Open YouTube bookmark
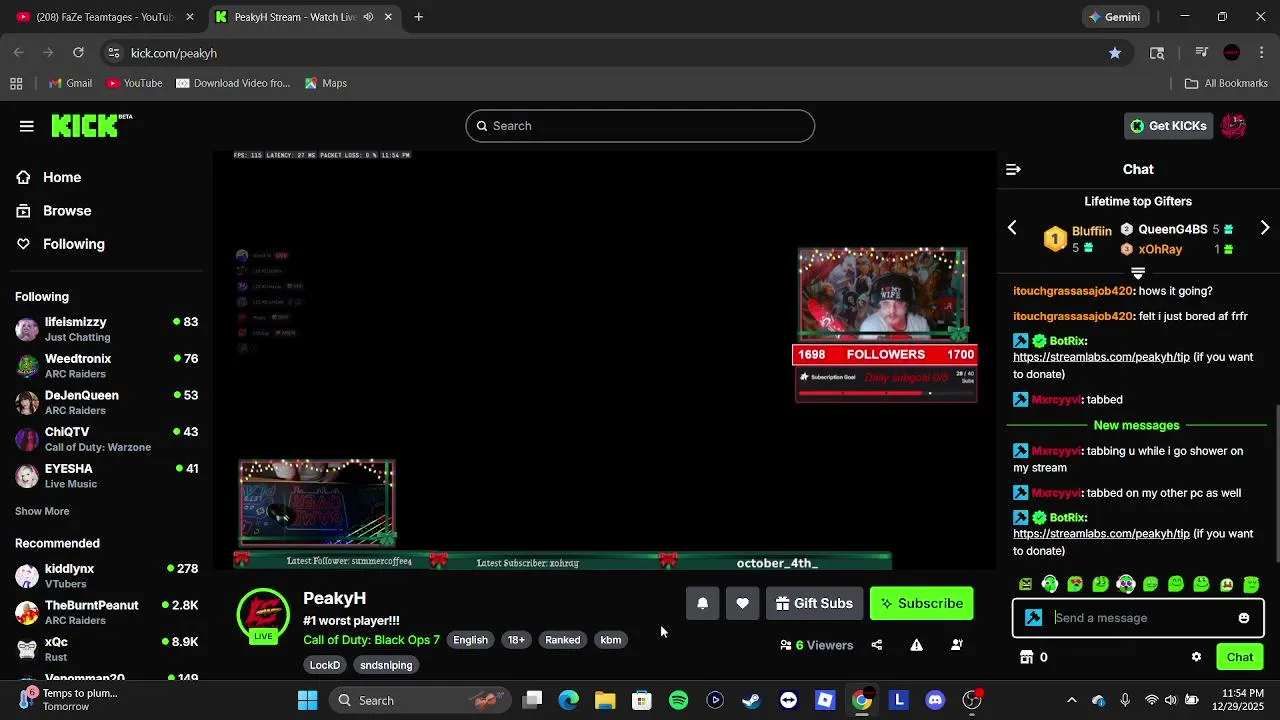Screen dimensions: 1280x720 click(134, 83)
